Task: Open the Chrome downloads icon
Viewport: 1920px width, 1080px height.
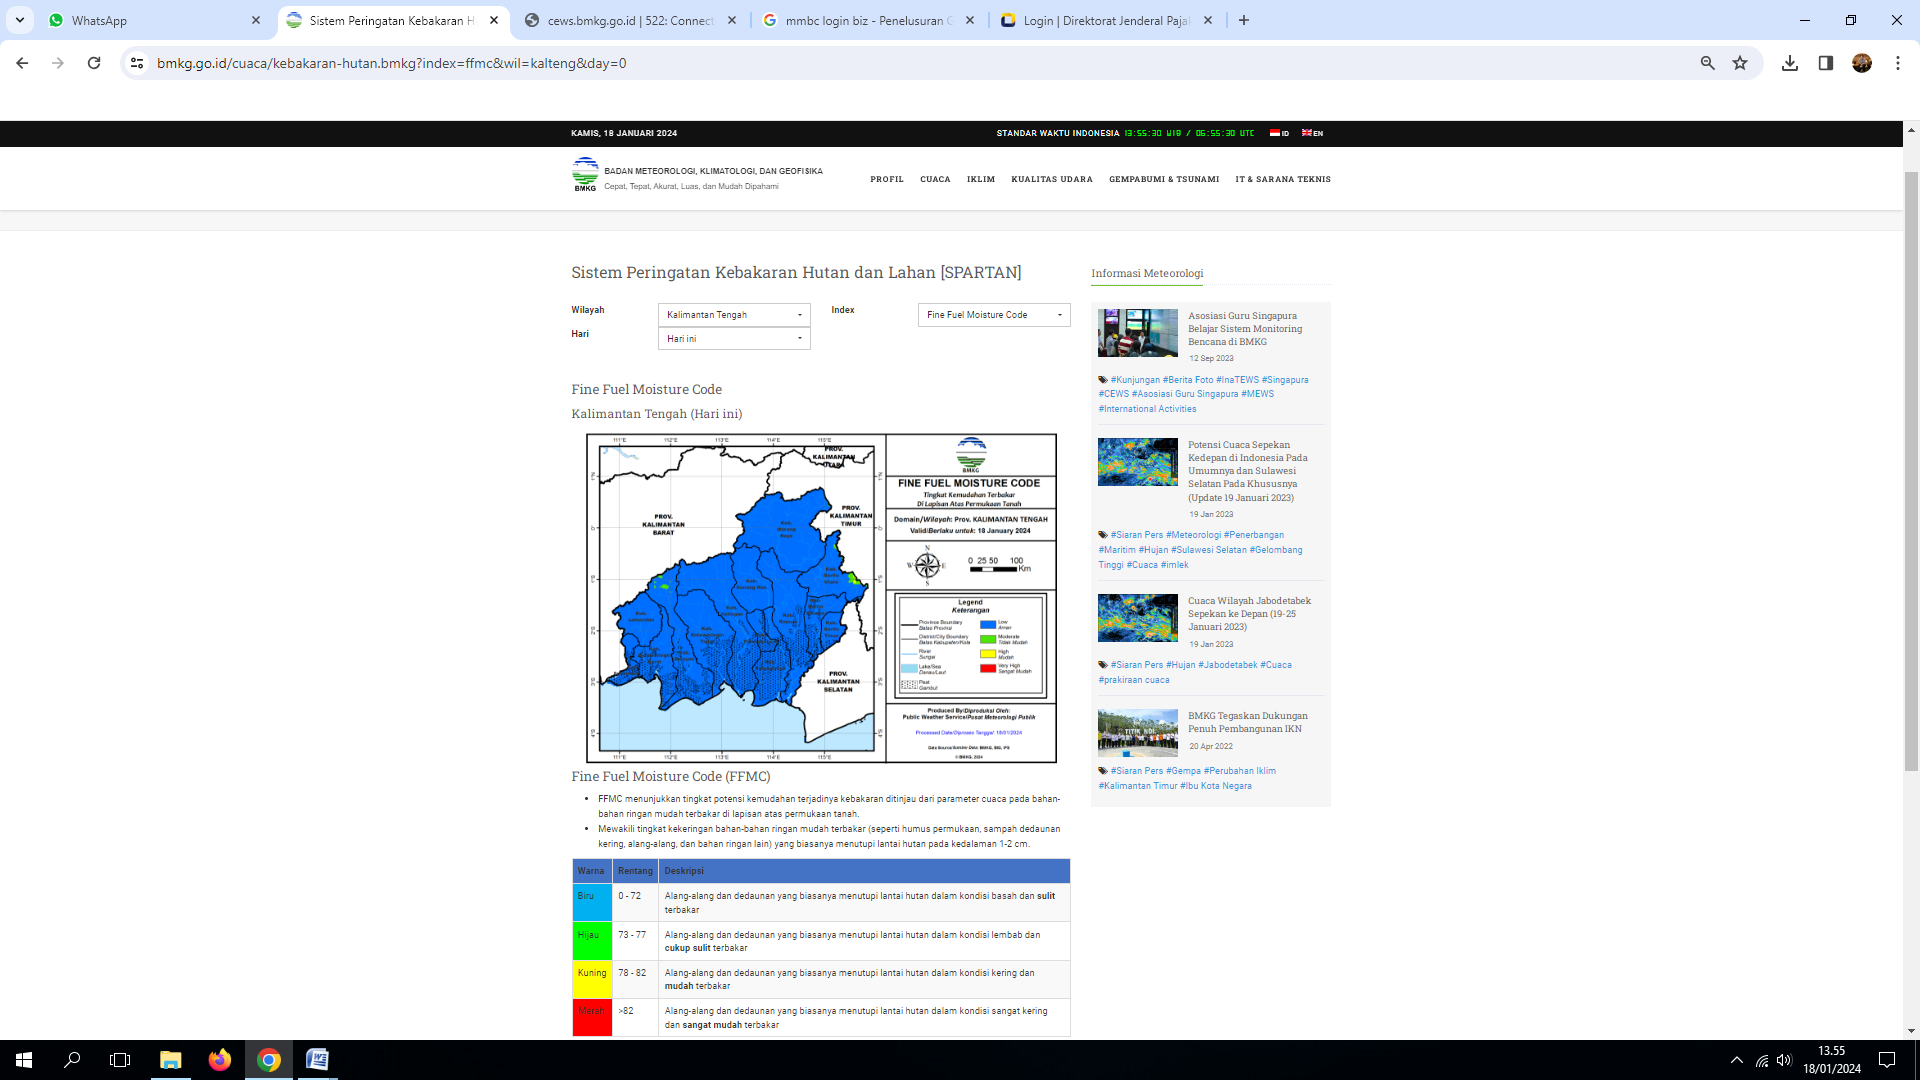Action: [1790, 63]
